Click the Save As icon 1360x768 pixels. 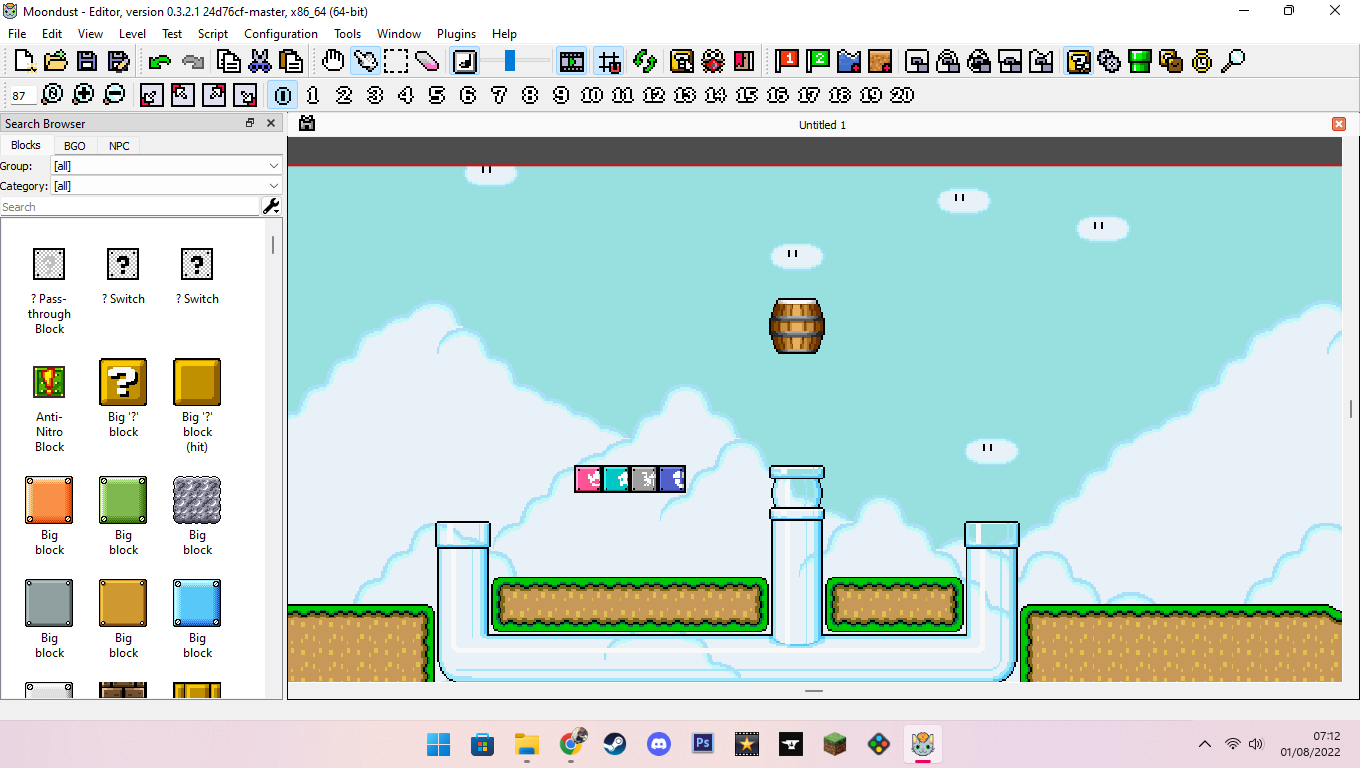[x=118, y=62]
